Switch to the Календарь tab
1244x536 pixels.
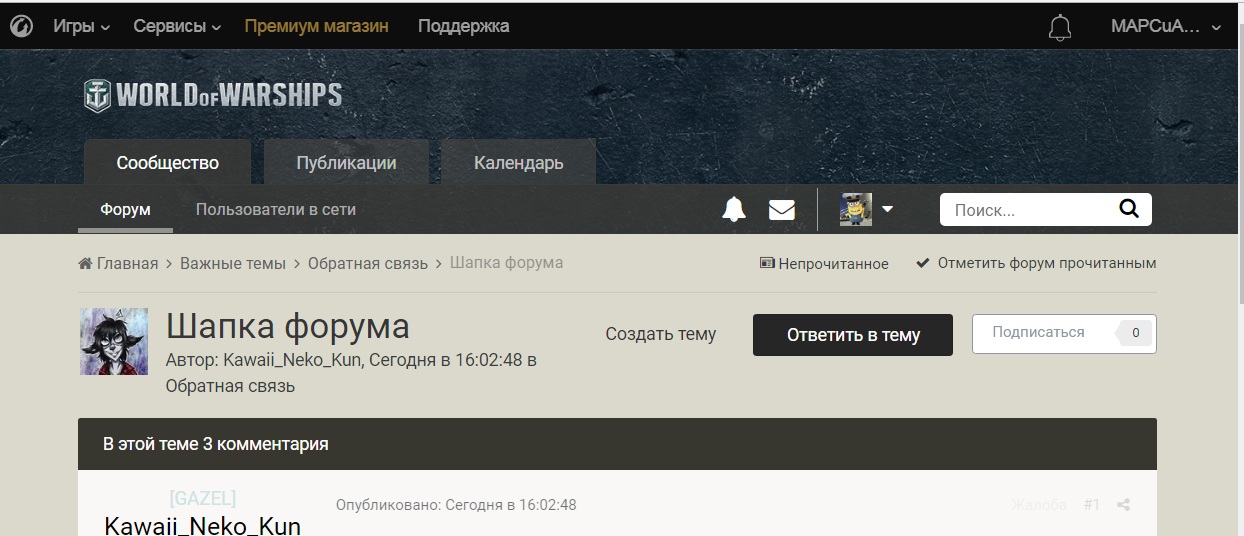point(518,162)
